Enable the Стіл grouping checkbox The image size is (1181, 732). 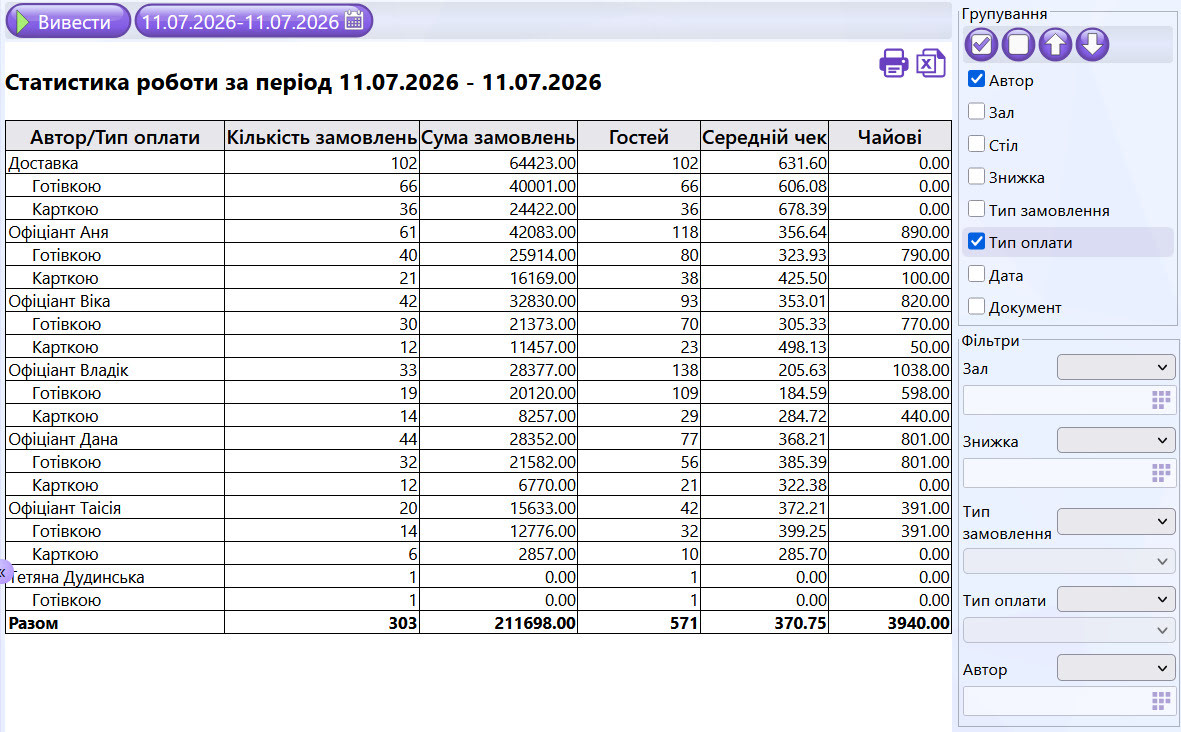tap(976, 144)
